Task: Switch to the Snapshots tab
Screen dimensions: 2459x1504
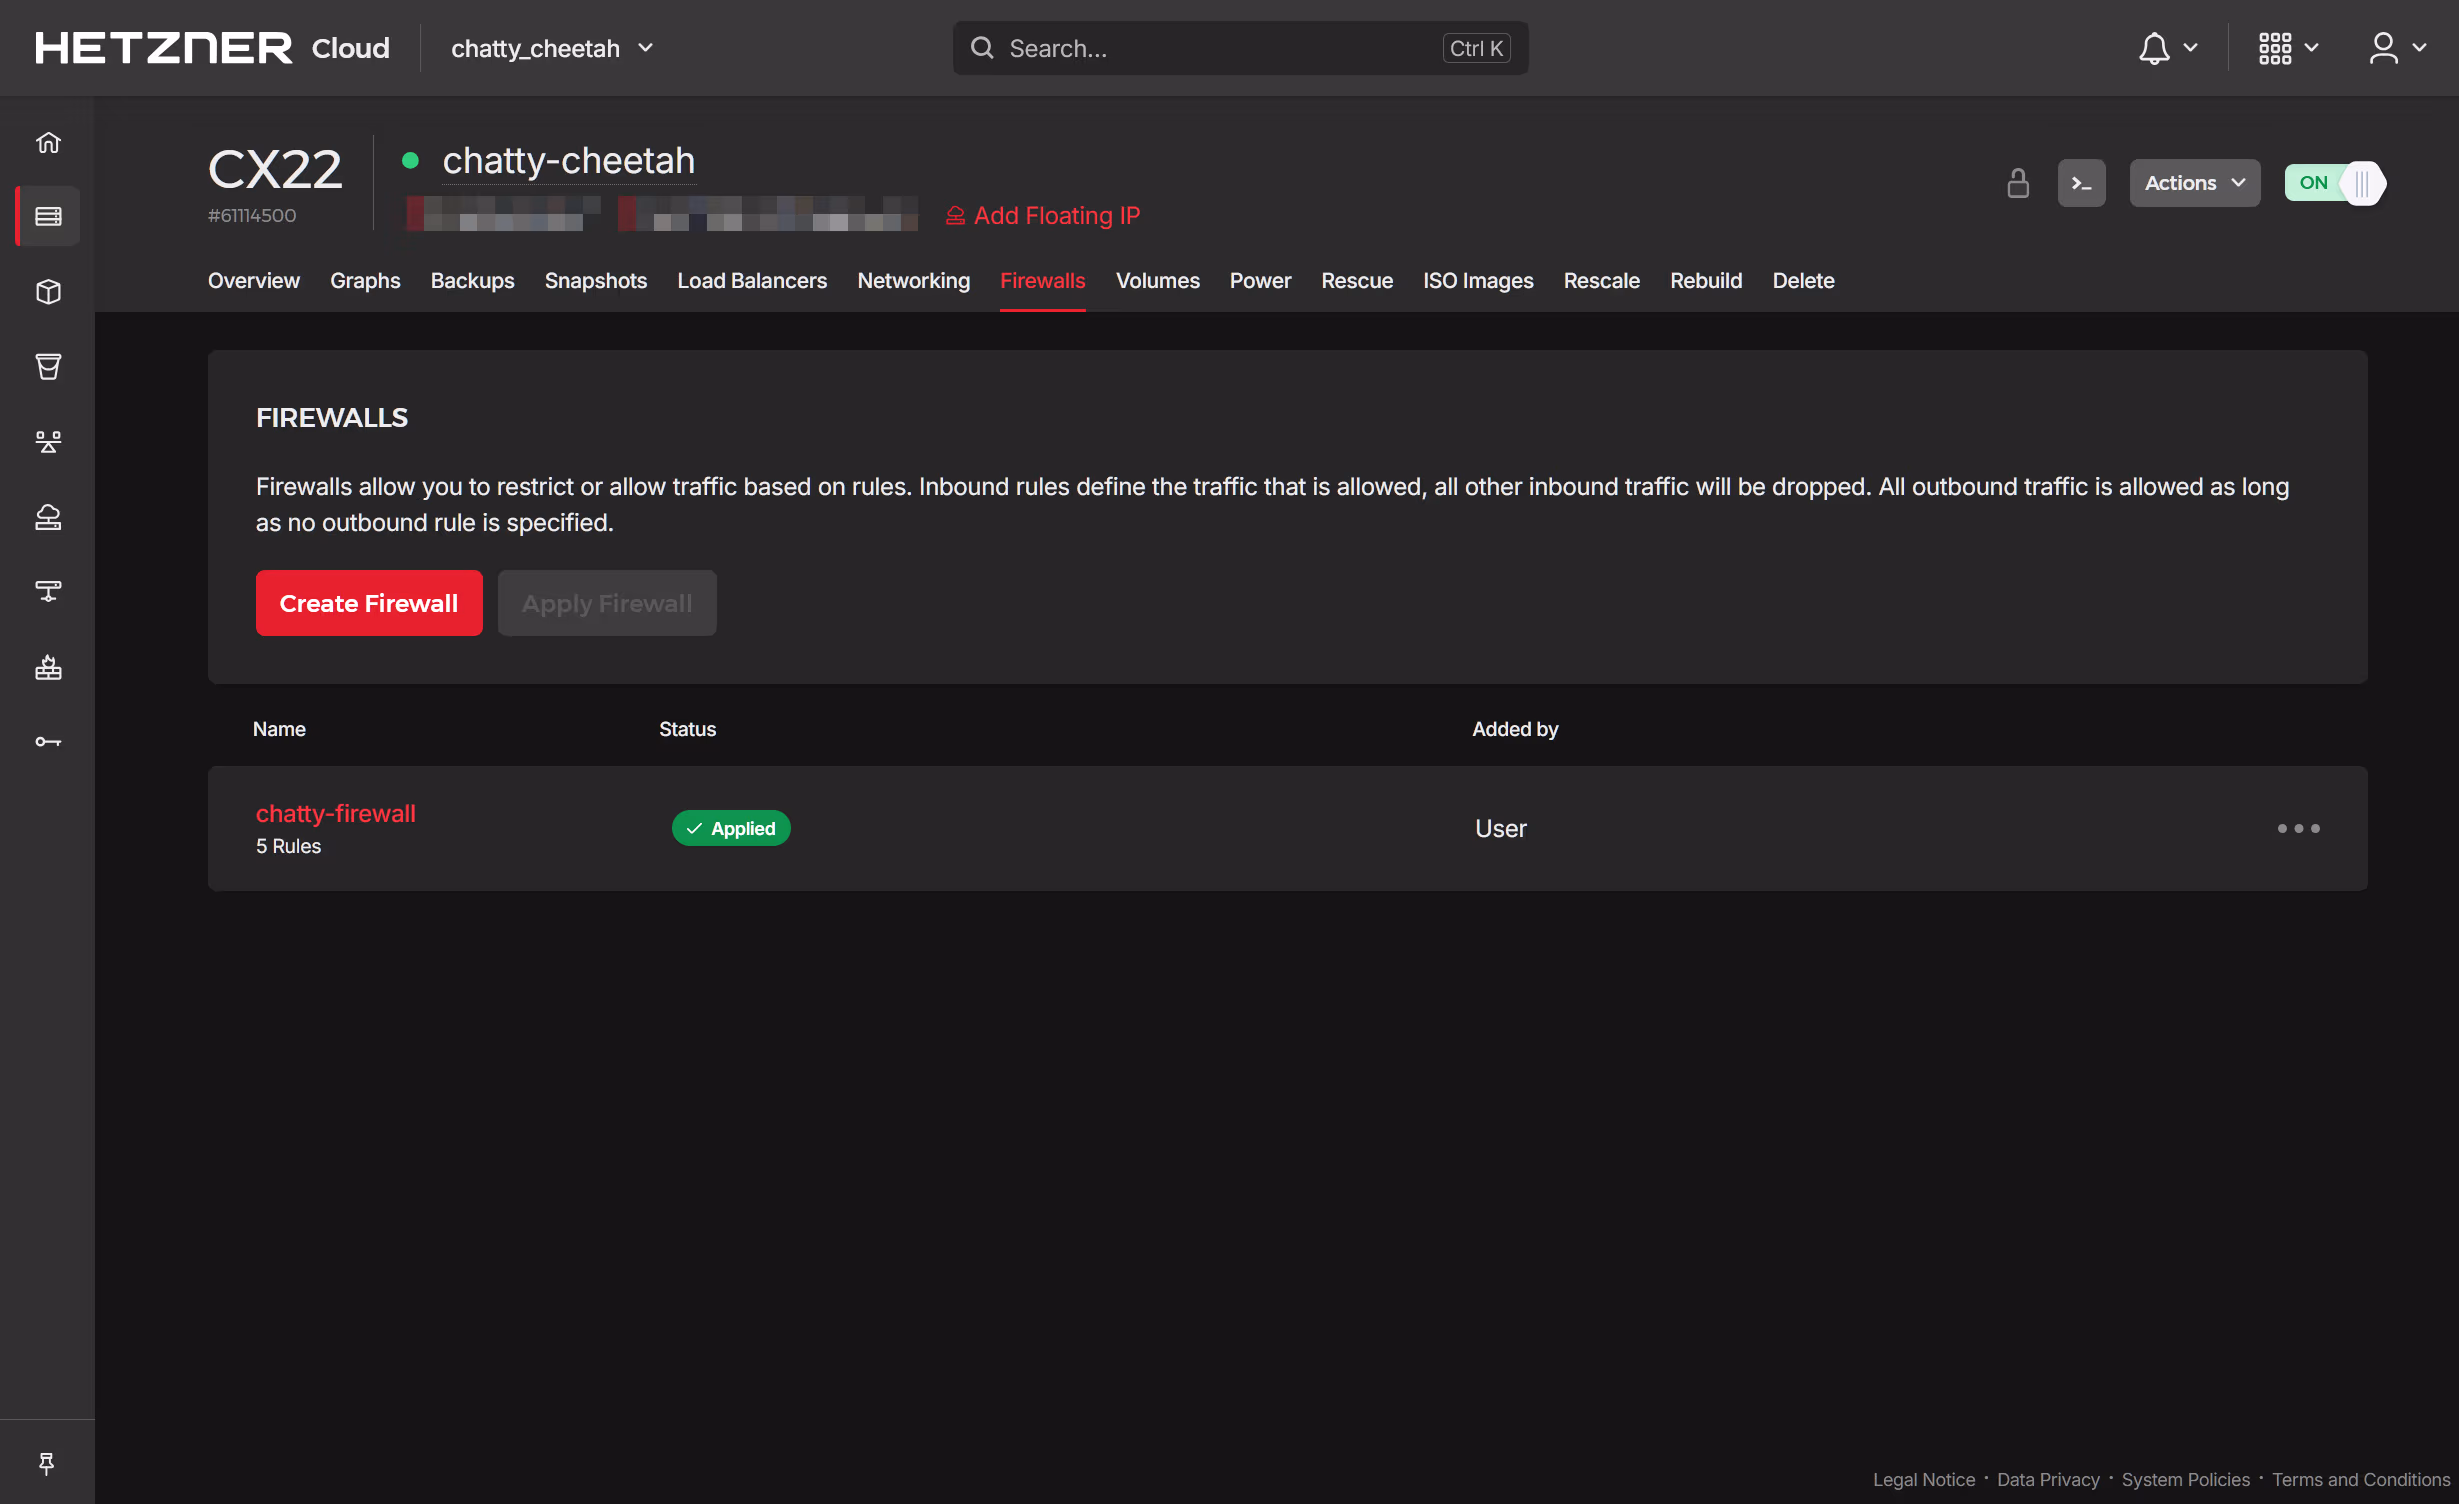Action: [x=595, y=281]
